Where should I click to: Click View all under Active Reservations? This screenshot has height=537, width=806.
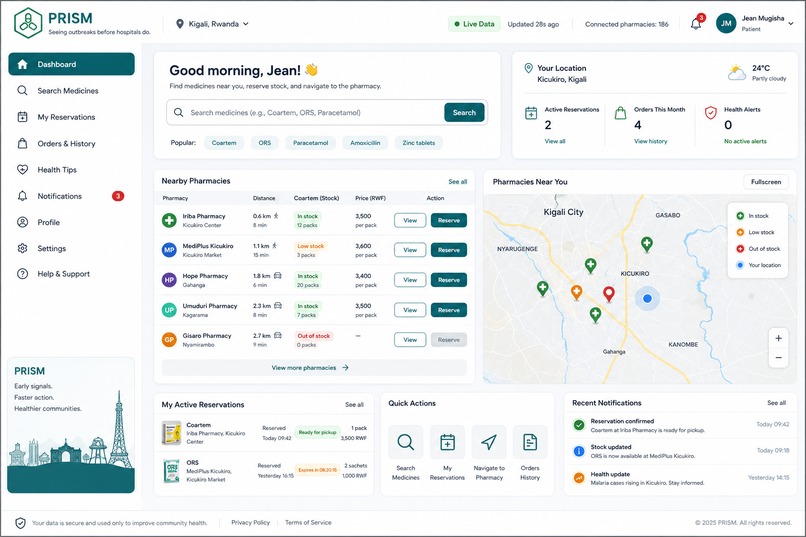coord(555,141)
